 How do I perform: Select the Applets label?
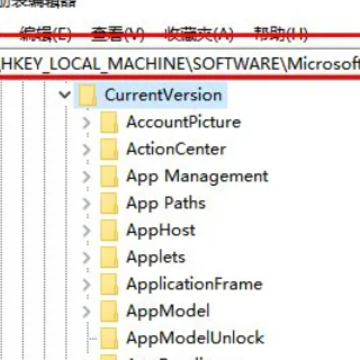(156, 257)
